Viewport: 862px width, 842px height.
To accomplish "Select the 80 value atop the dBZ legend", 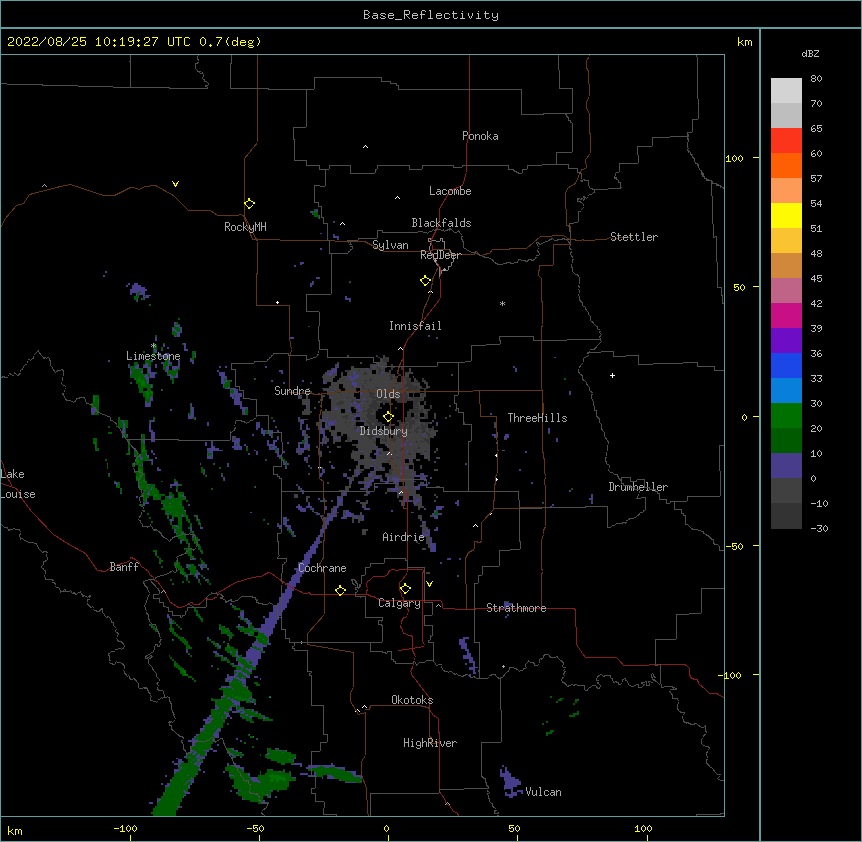I will tap(816, 79).
